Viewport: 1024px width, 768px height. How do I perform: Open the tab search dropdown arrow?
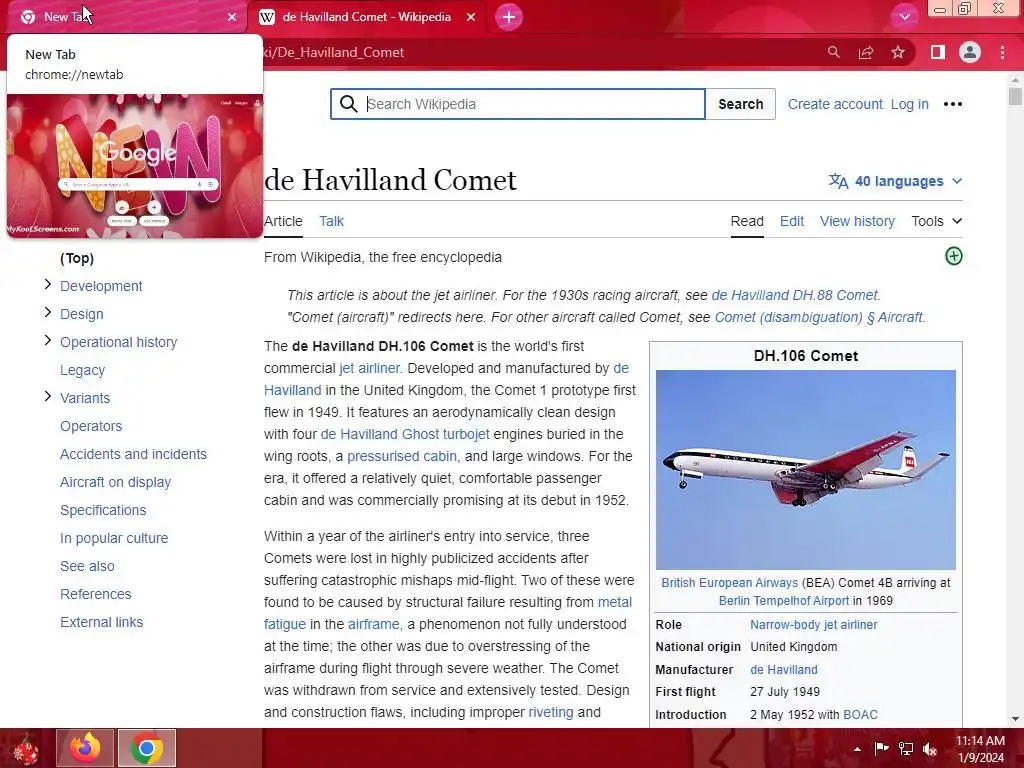[x=904, y=17]
